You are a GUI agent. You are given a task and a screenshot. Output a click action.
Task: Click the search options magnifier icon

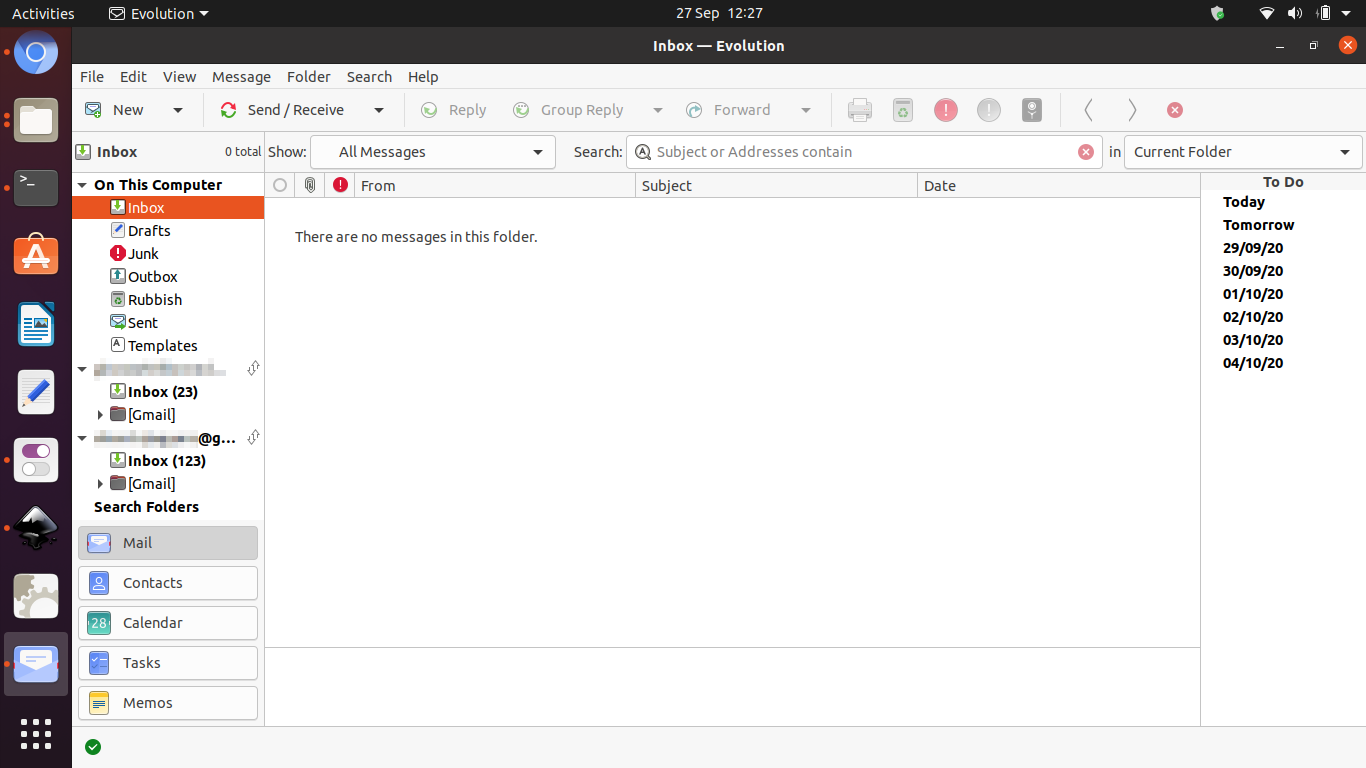pos(643,152)
